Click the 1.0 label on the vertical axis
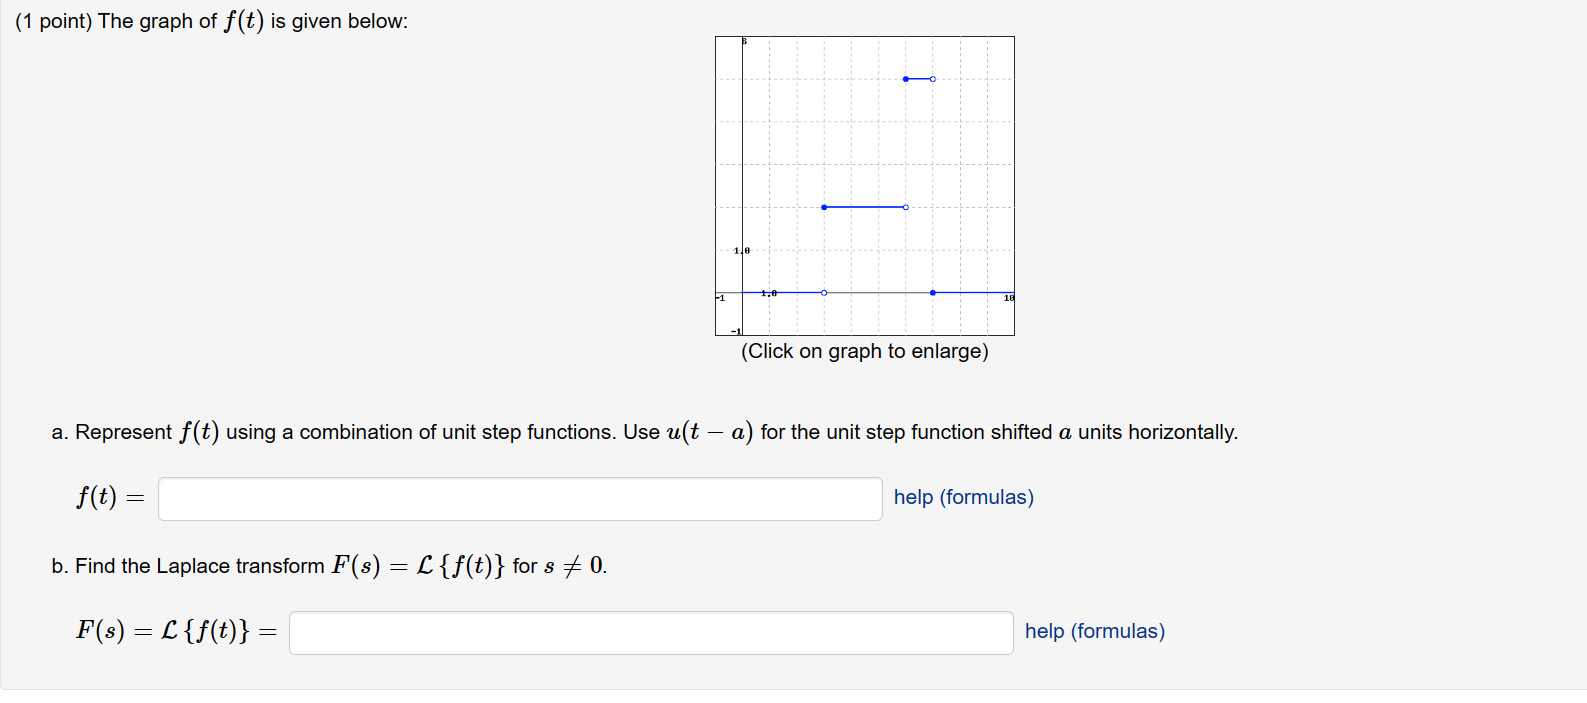This screenshot has height=703, width=1587. coord(740,251)
